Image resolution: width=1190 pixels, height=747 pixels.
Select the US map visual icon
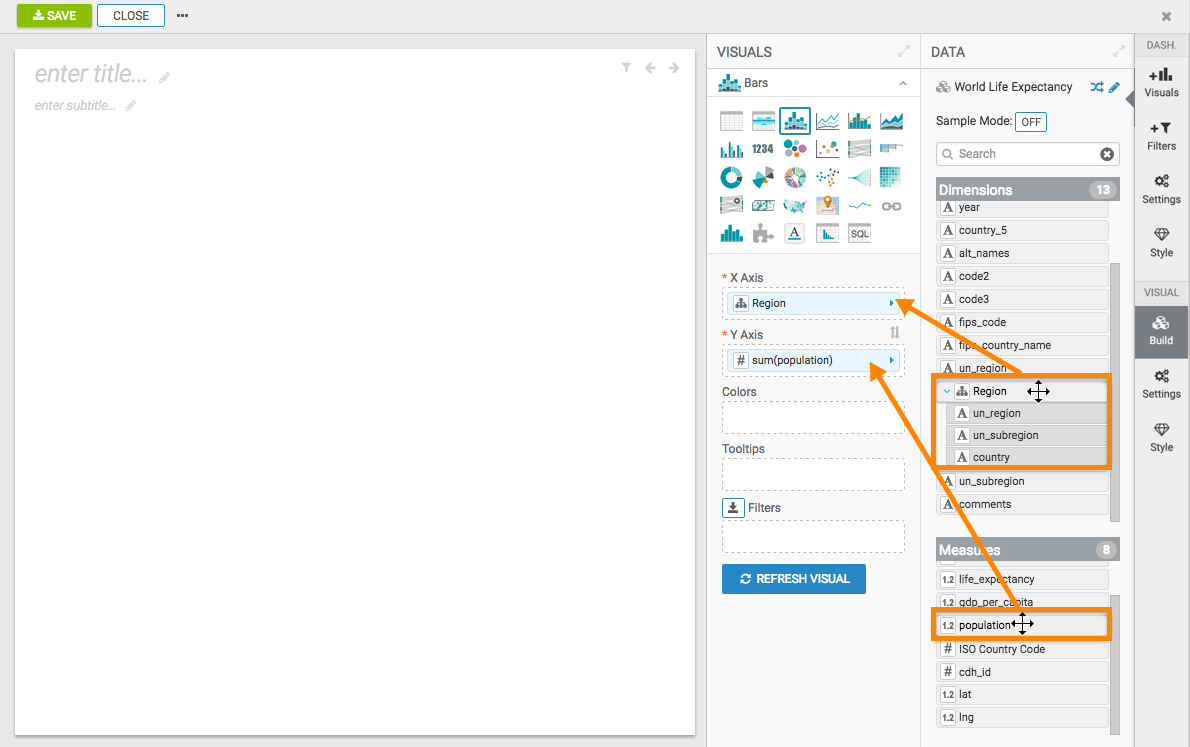tap(795, 205)
